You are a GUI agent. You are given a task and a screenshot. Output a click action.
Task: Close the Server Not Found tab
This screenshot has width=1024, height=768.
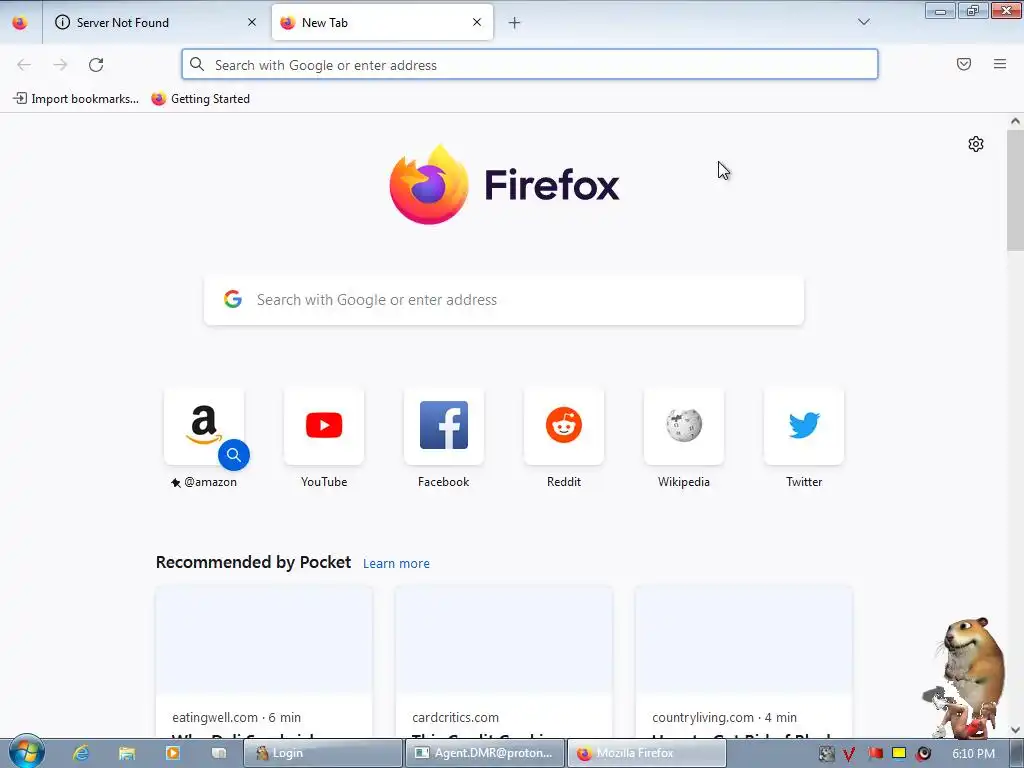(x=251, y=22)
